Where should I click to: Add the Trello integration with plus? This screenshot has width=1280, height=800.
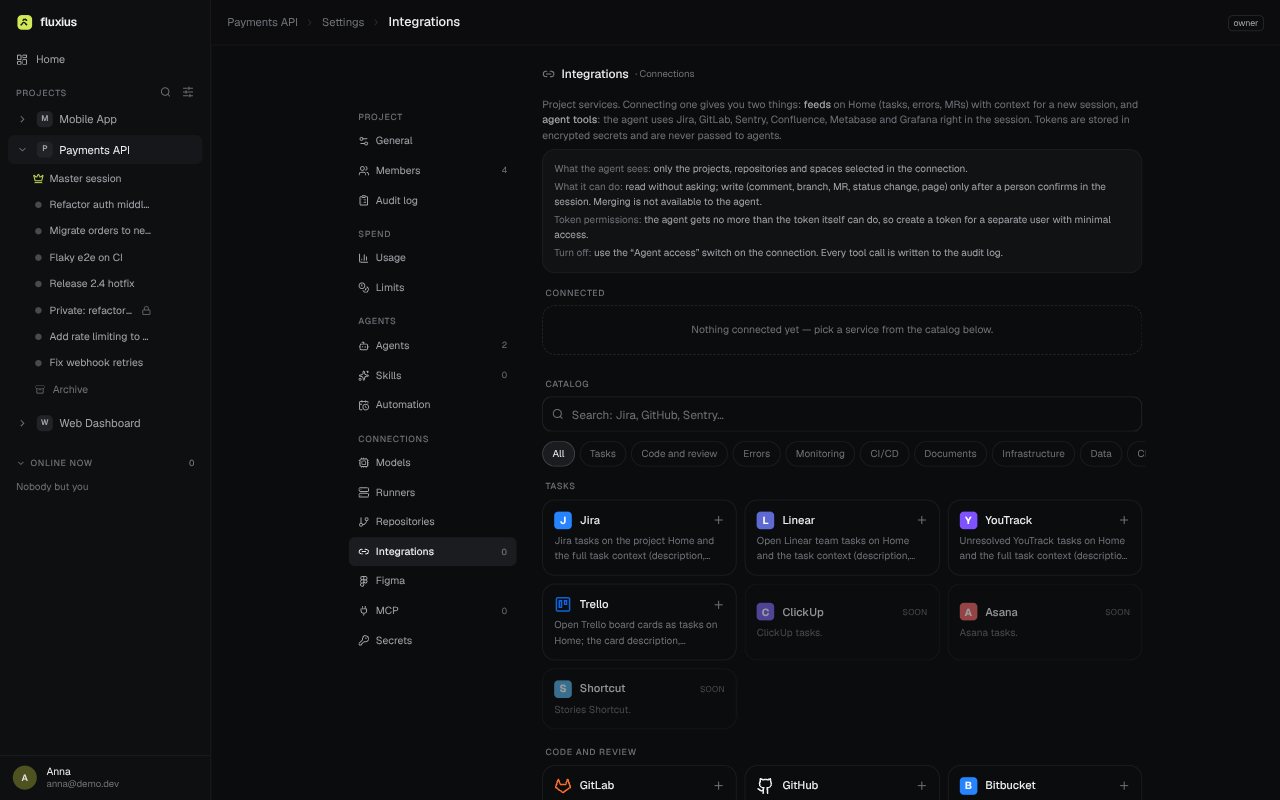(x=718, y=604)
